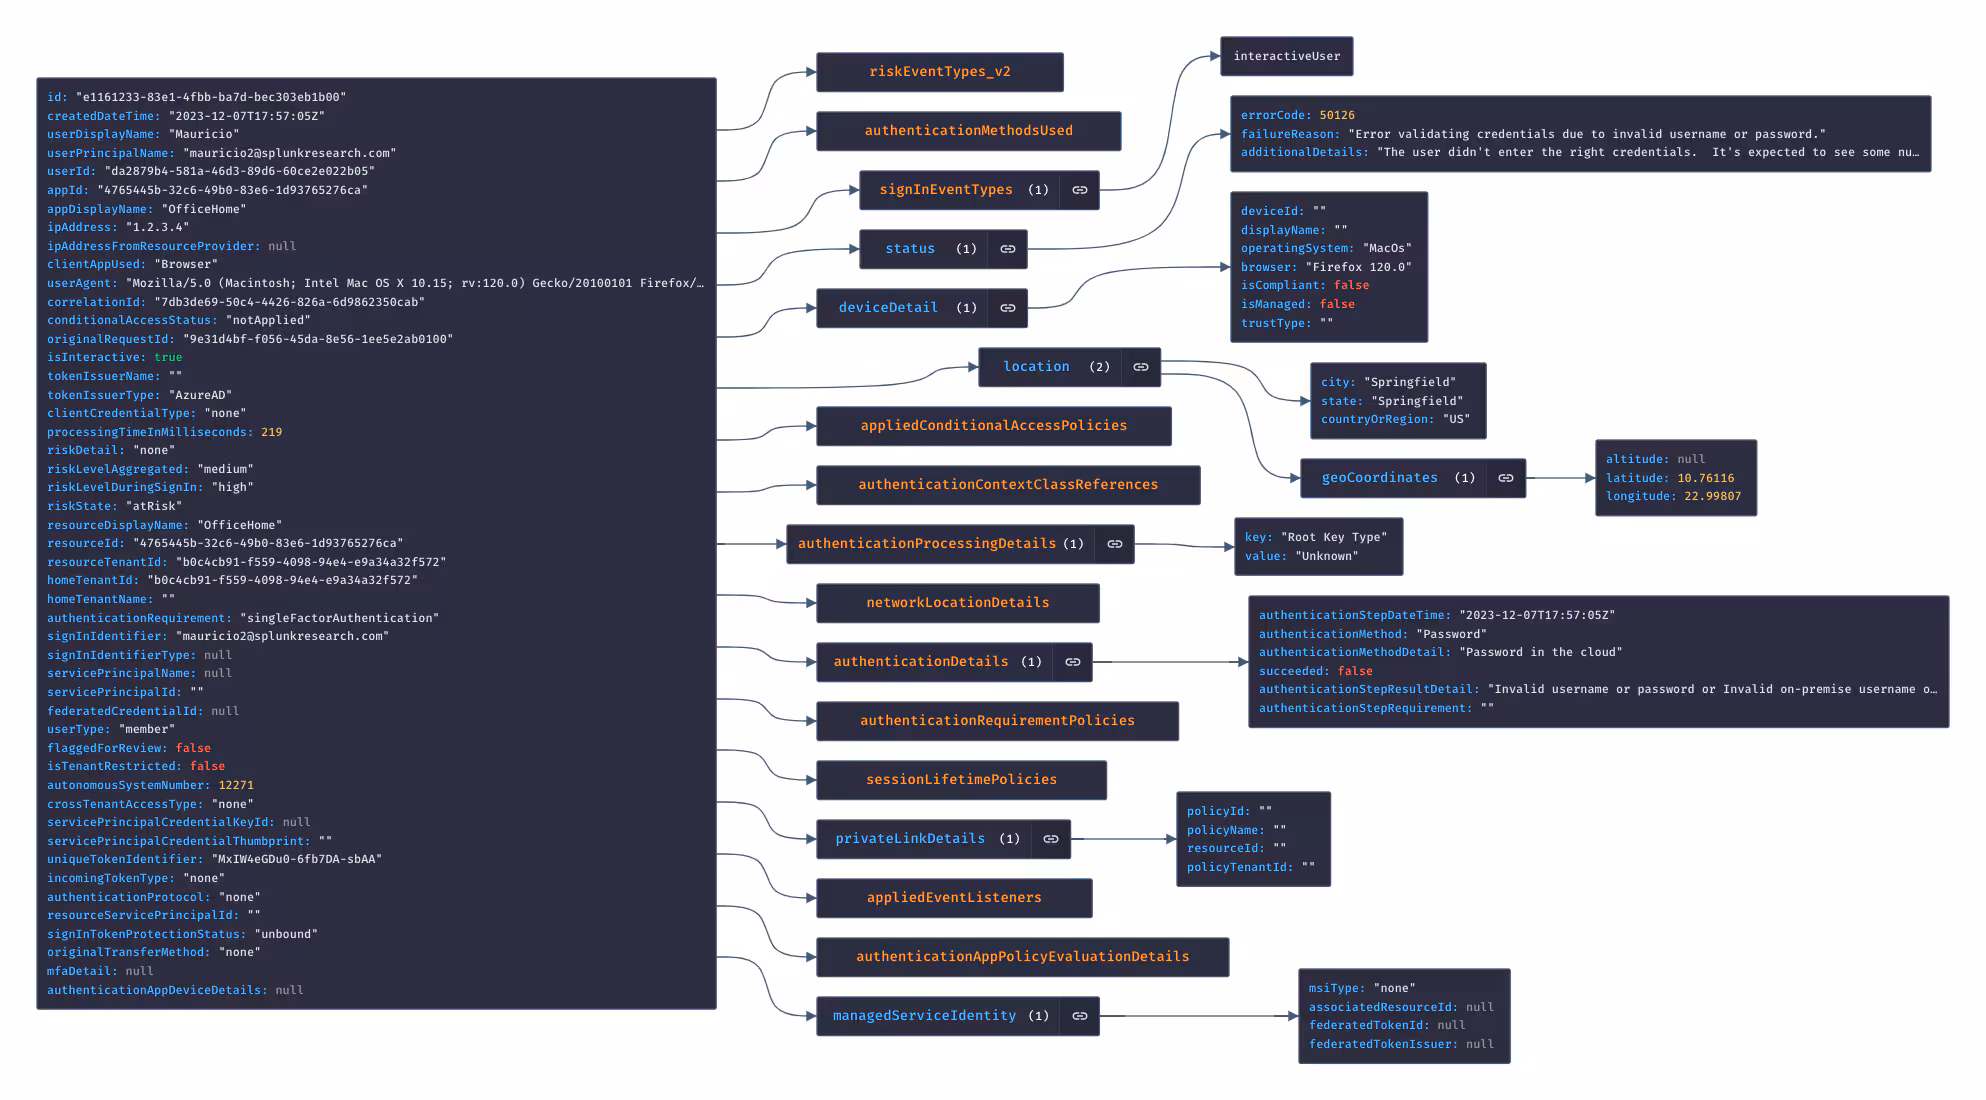Select the riskEventTypes_v2 node
The height and width of the screenshot is (1100, 1986).
(939, 72)
